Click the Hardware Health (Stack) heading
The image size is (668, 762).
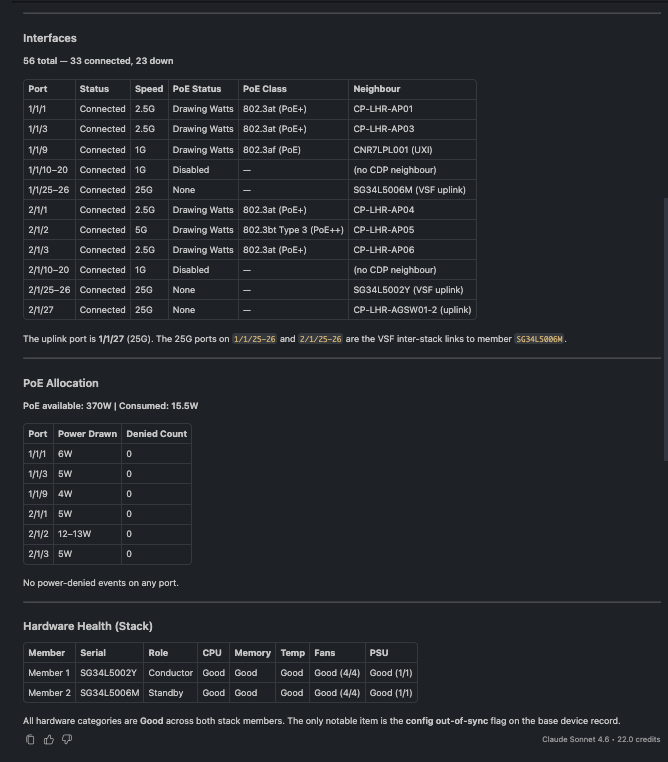coord(88,626)
